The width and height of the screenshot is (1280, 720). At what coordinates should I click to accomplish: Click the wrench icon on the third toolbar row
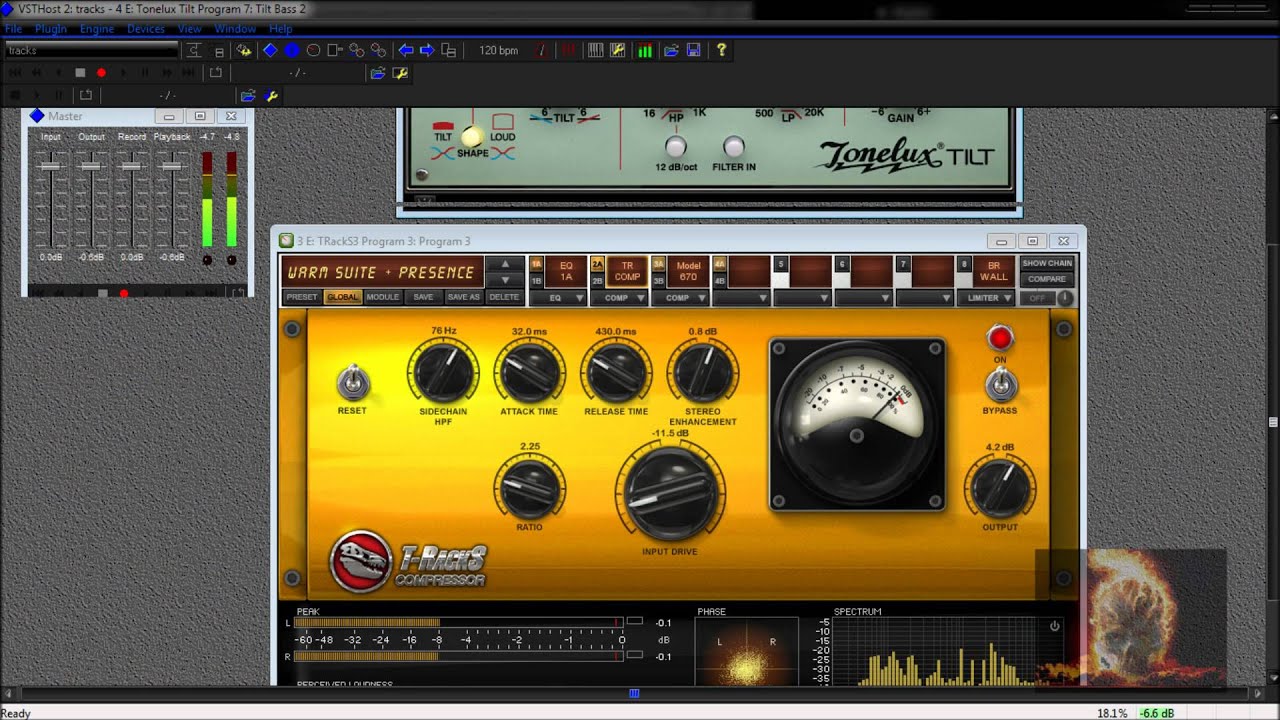[271, 96]
